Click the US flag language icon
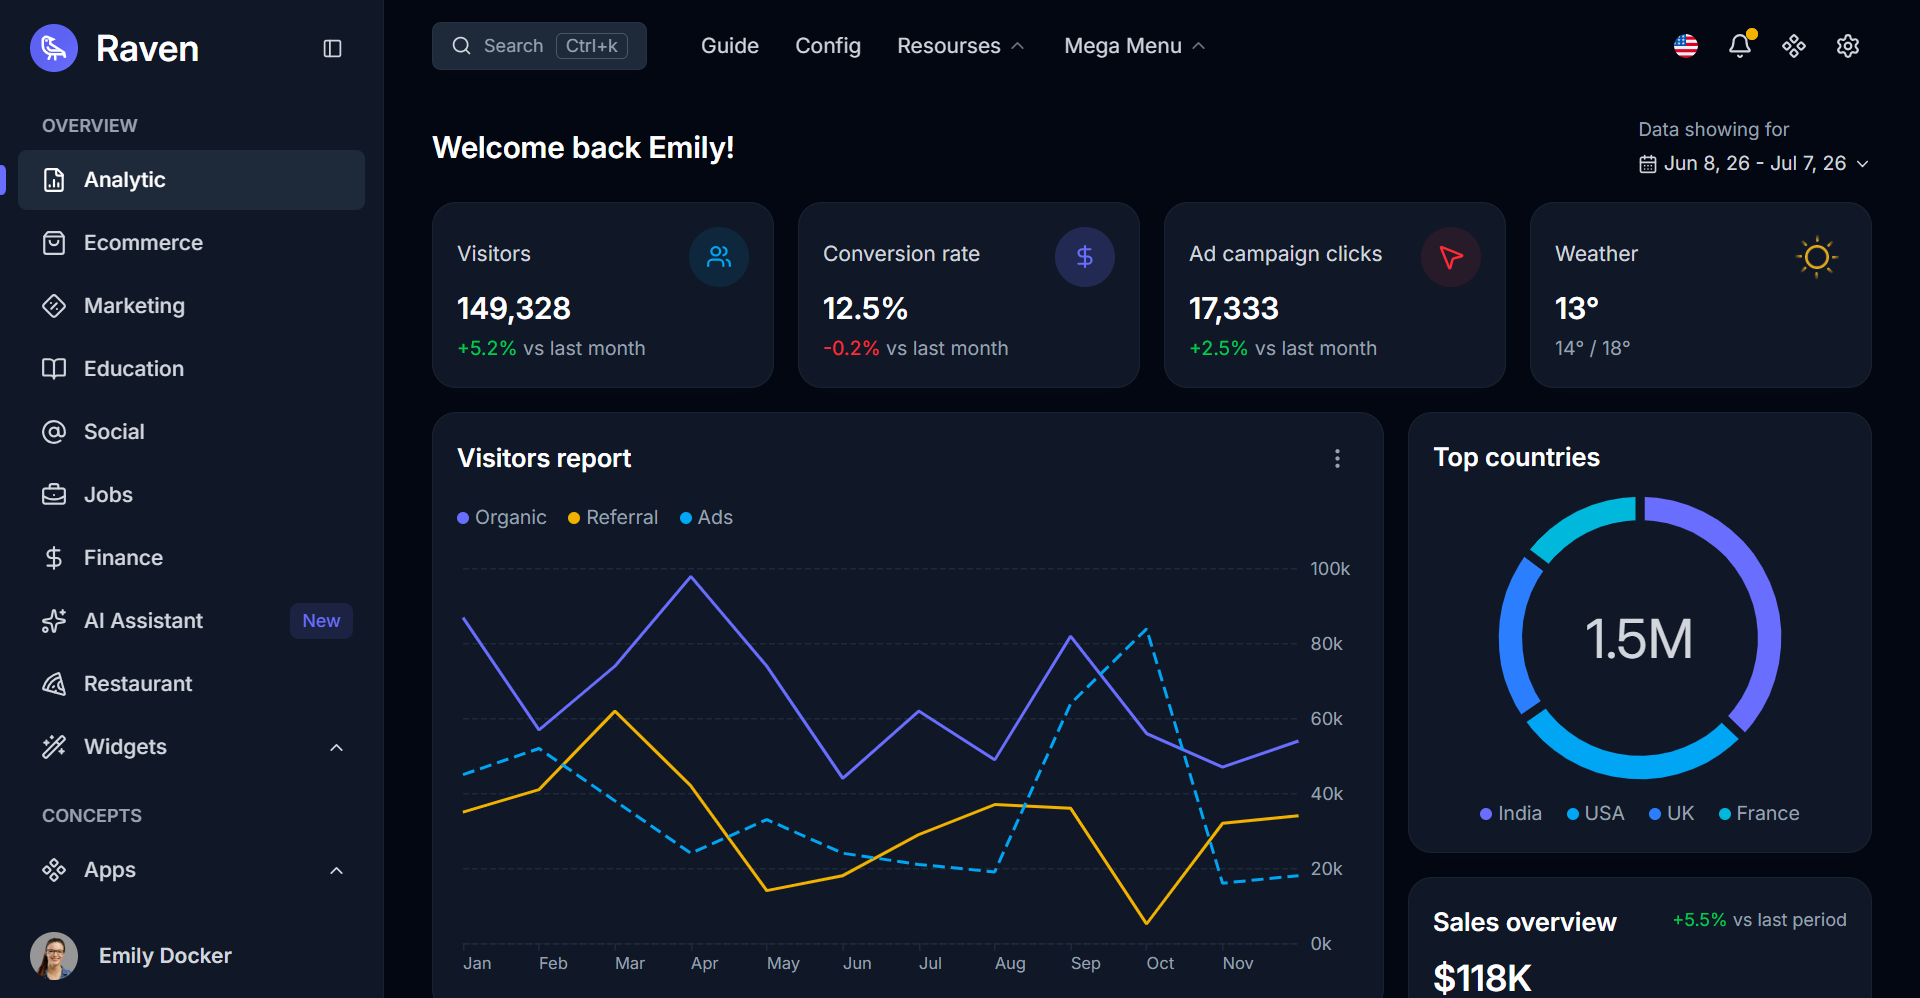Screen dimensions: 1920x998 click(1686, 46)
